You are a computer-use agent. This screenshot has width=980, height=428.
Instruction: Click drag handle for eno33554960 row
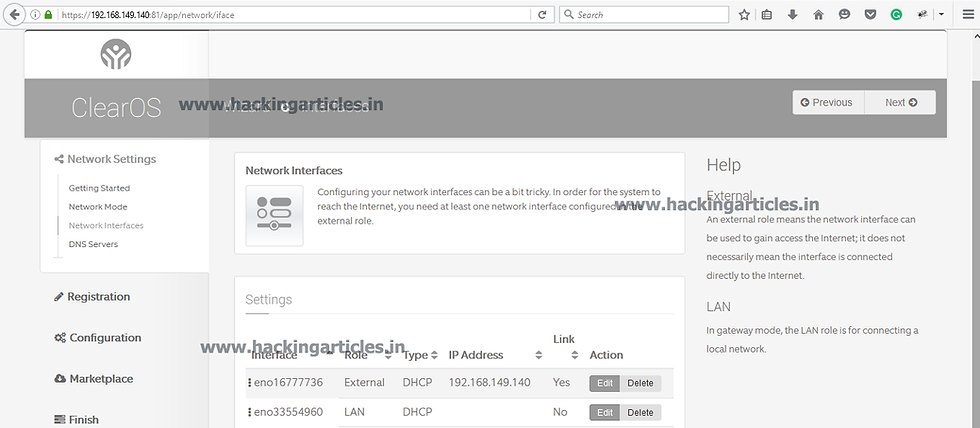coord(249,412)
